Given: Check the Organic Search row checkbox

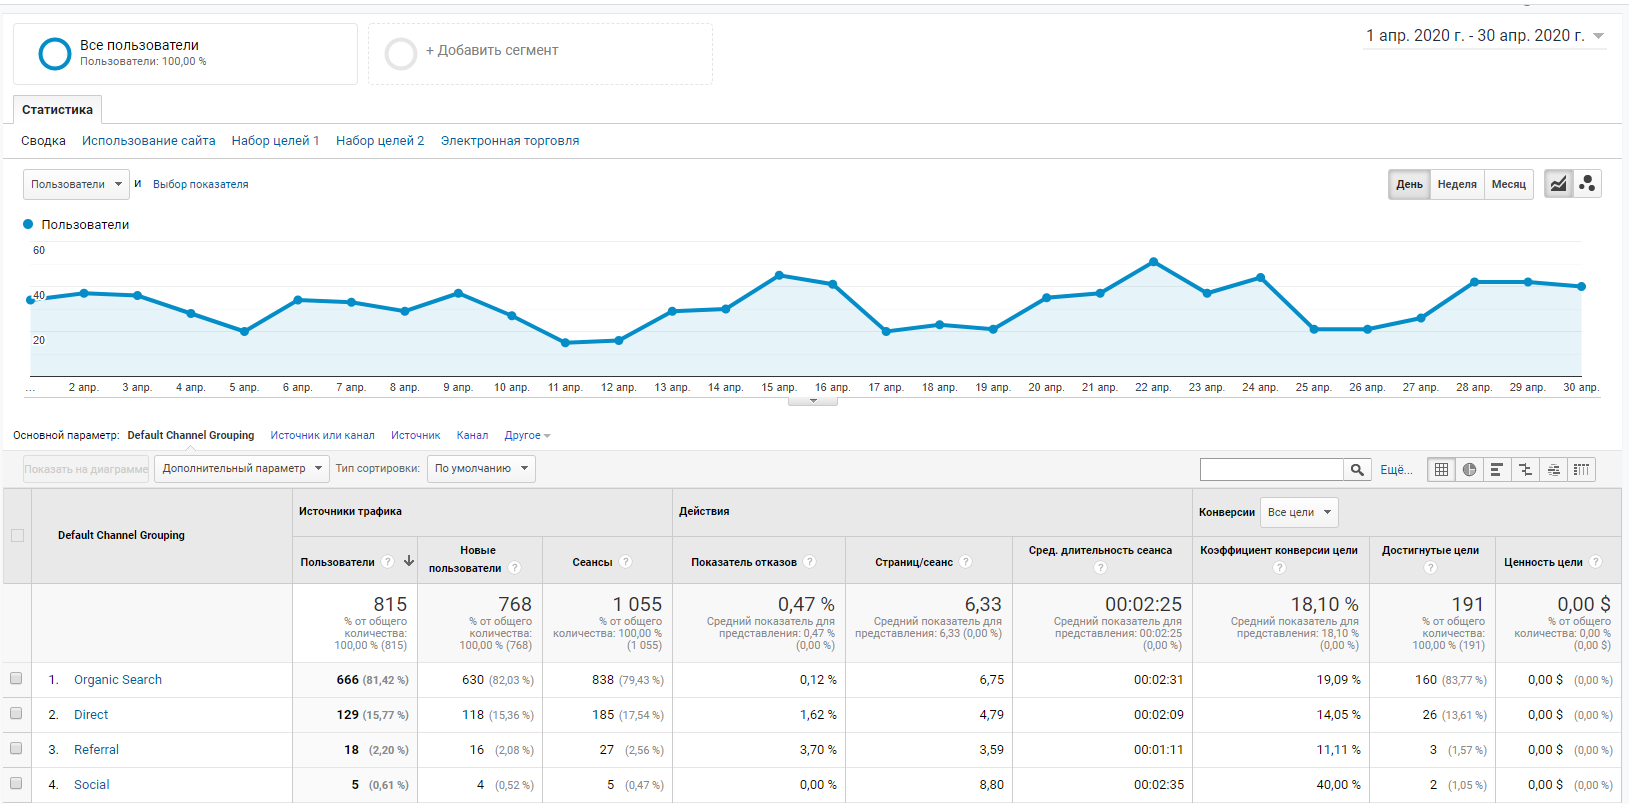Looking at the screenshot, I should tap(16, 679).
